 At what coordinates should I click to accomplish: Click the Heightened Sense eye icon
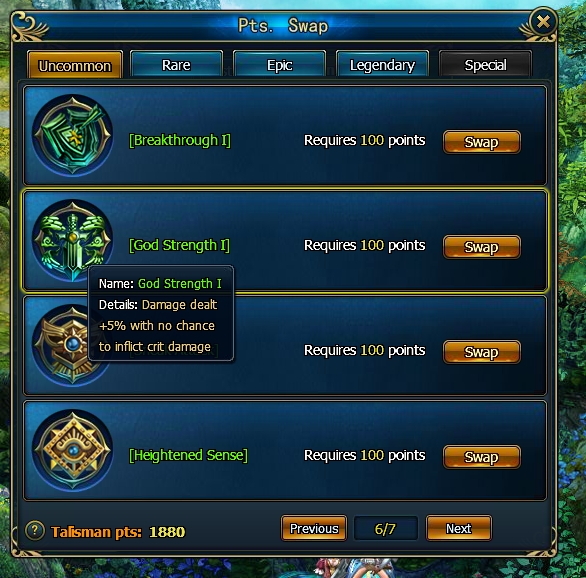coord(73,450)
